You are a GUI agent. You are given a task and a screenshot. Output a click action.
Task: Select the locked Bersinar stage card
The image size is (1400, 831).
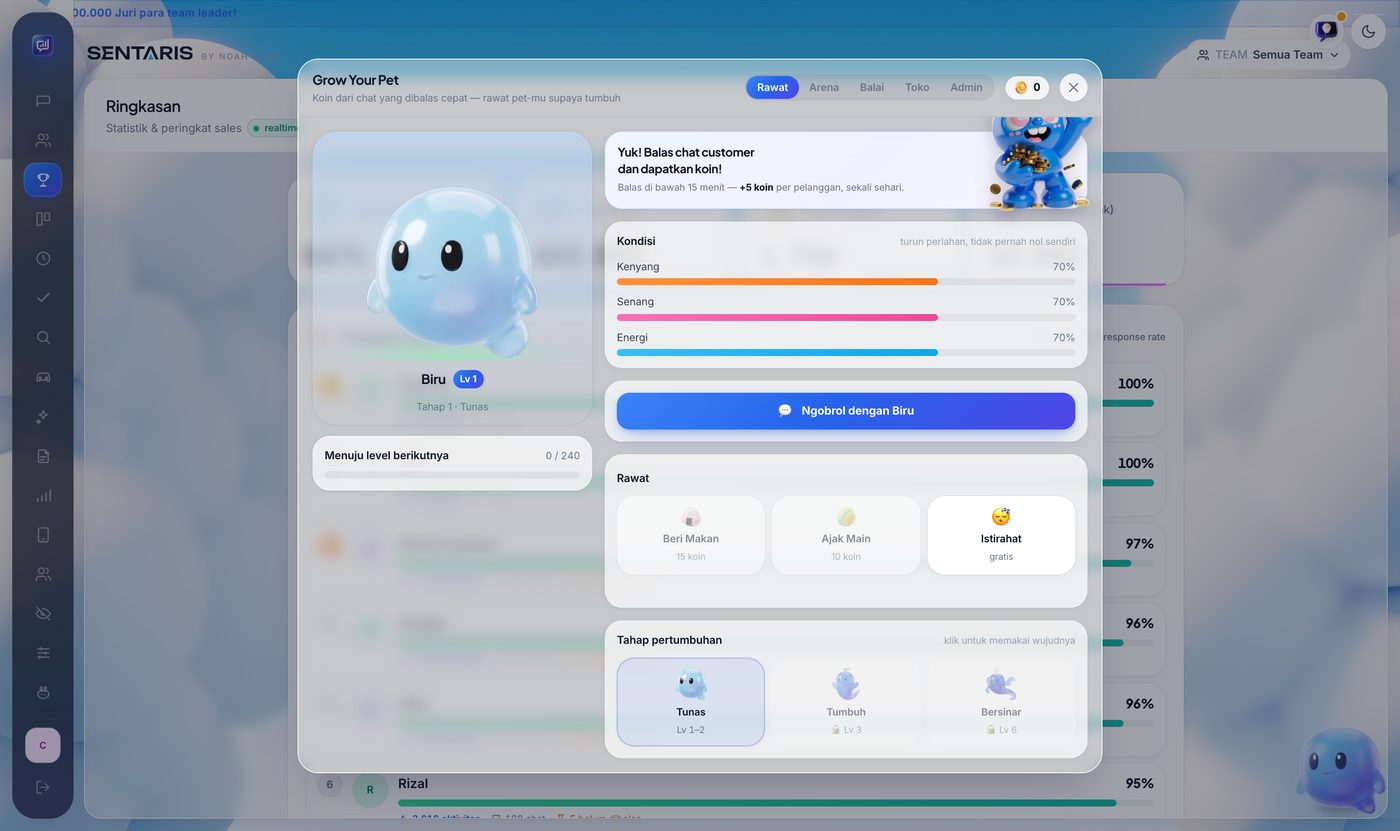(x=1001, y=702)
